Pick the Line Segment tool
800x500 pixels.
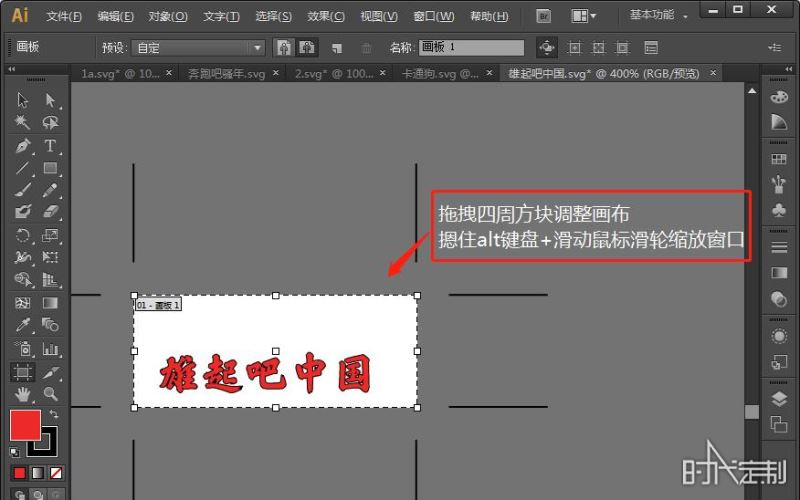[x=22, y=168]
